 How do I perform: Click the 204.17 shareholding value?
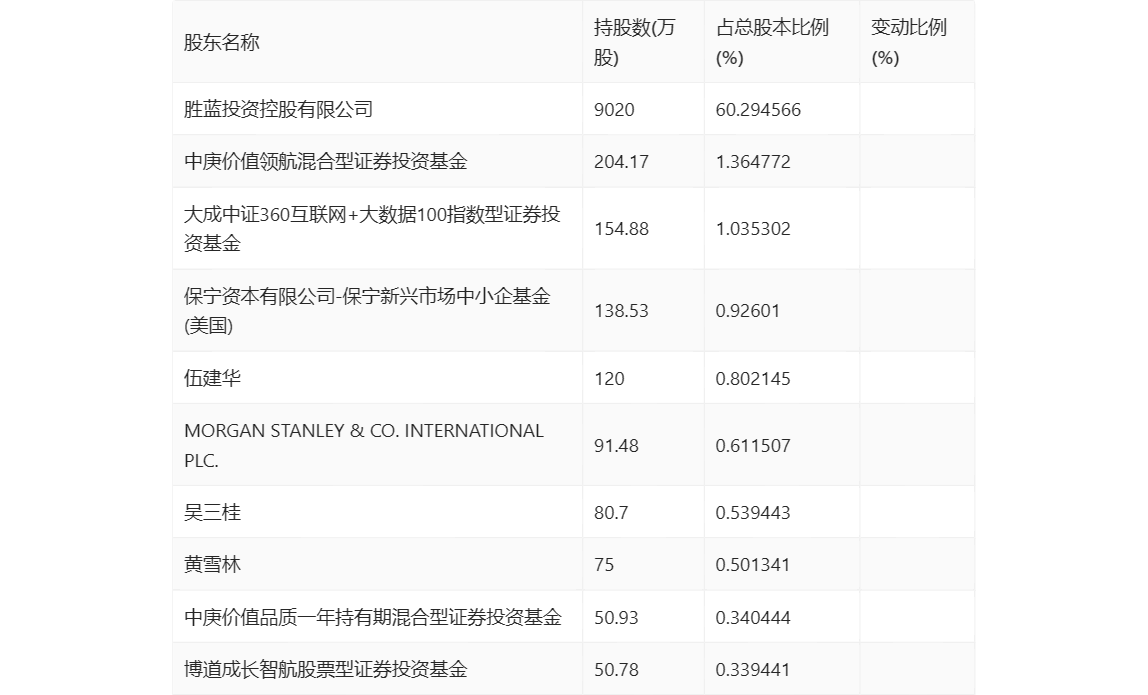[x=621, y=162]
